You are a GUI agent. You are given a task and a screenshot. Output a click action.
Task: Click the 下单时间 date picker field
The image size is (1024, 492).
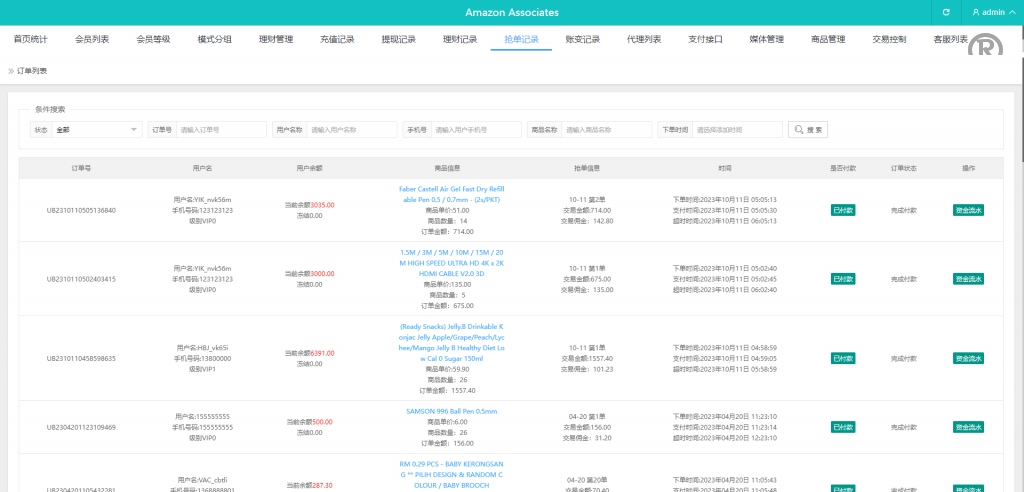coord(738,130)
